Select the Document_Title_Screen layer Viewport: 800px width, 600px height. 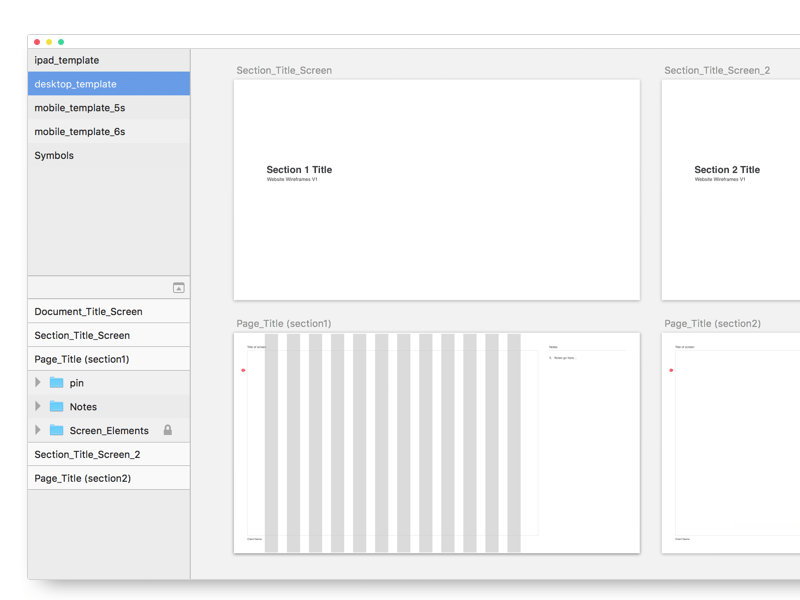coord(87,311)
